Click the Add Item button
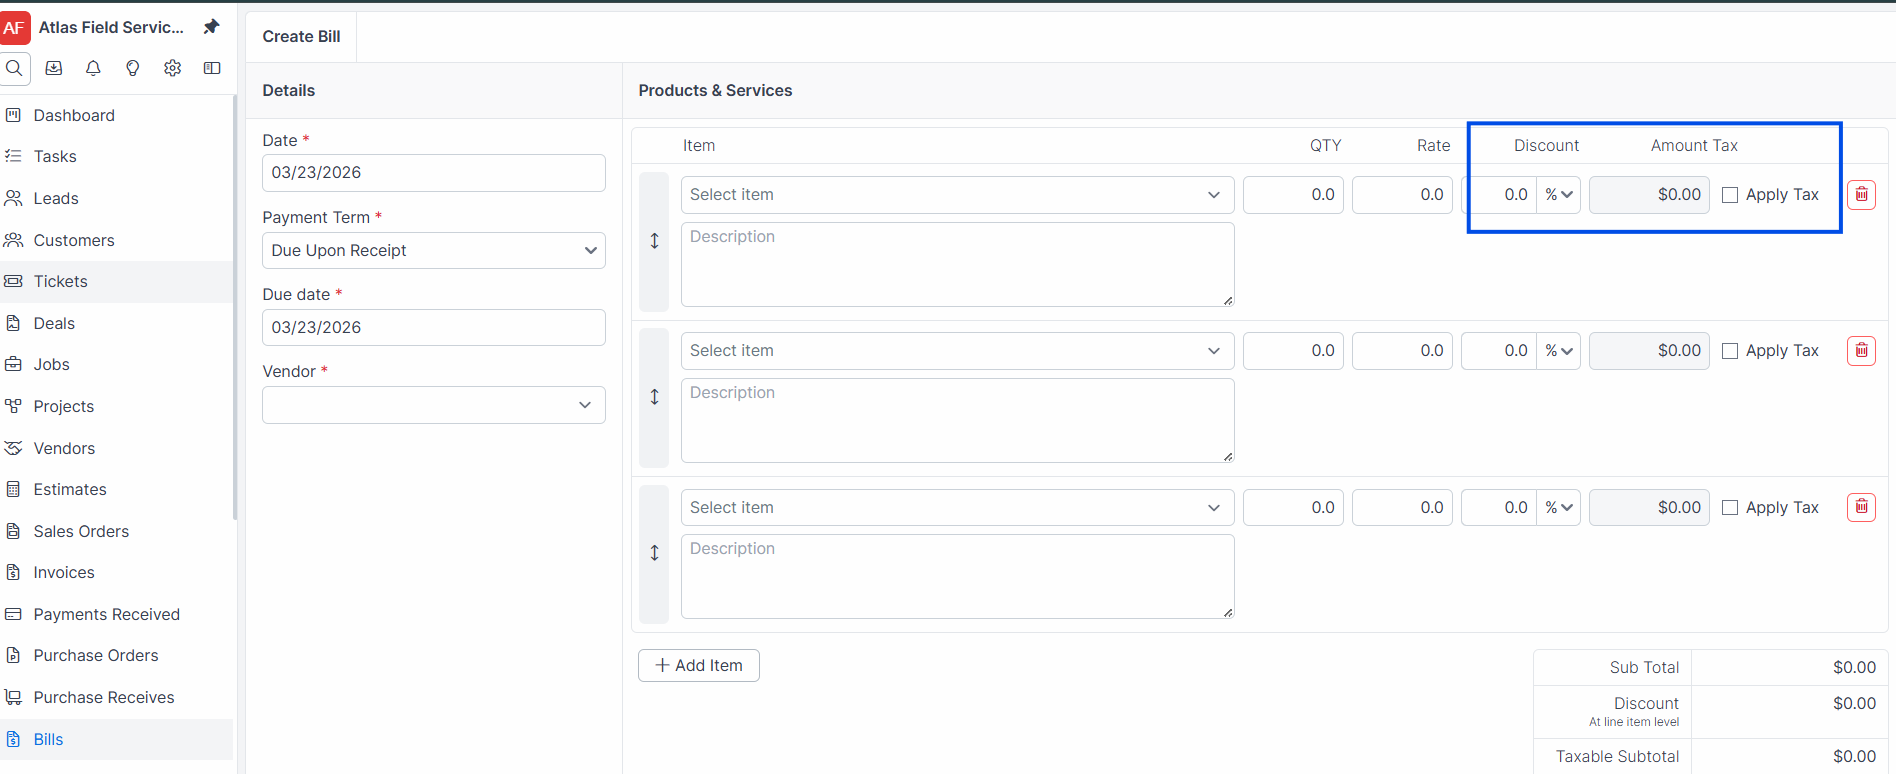1896x774 pixels. tap(699, 665)
